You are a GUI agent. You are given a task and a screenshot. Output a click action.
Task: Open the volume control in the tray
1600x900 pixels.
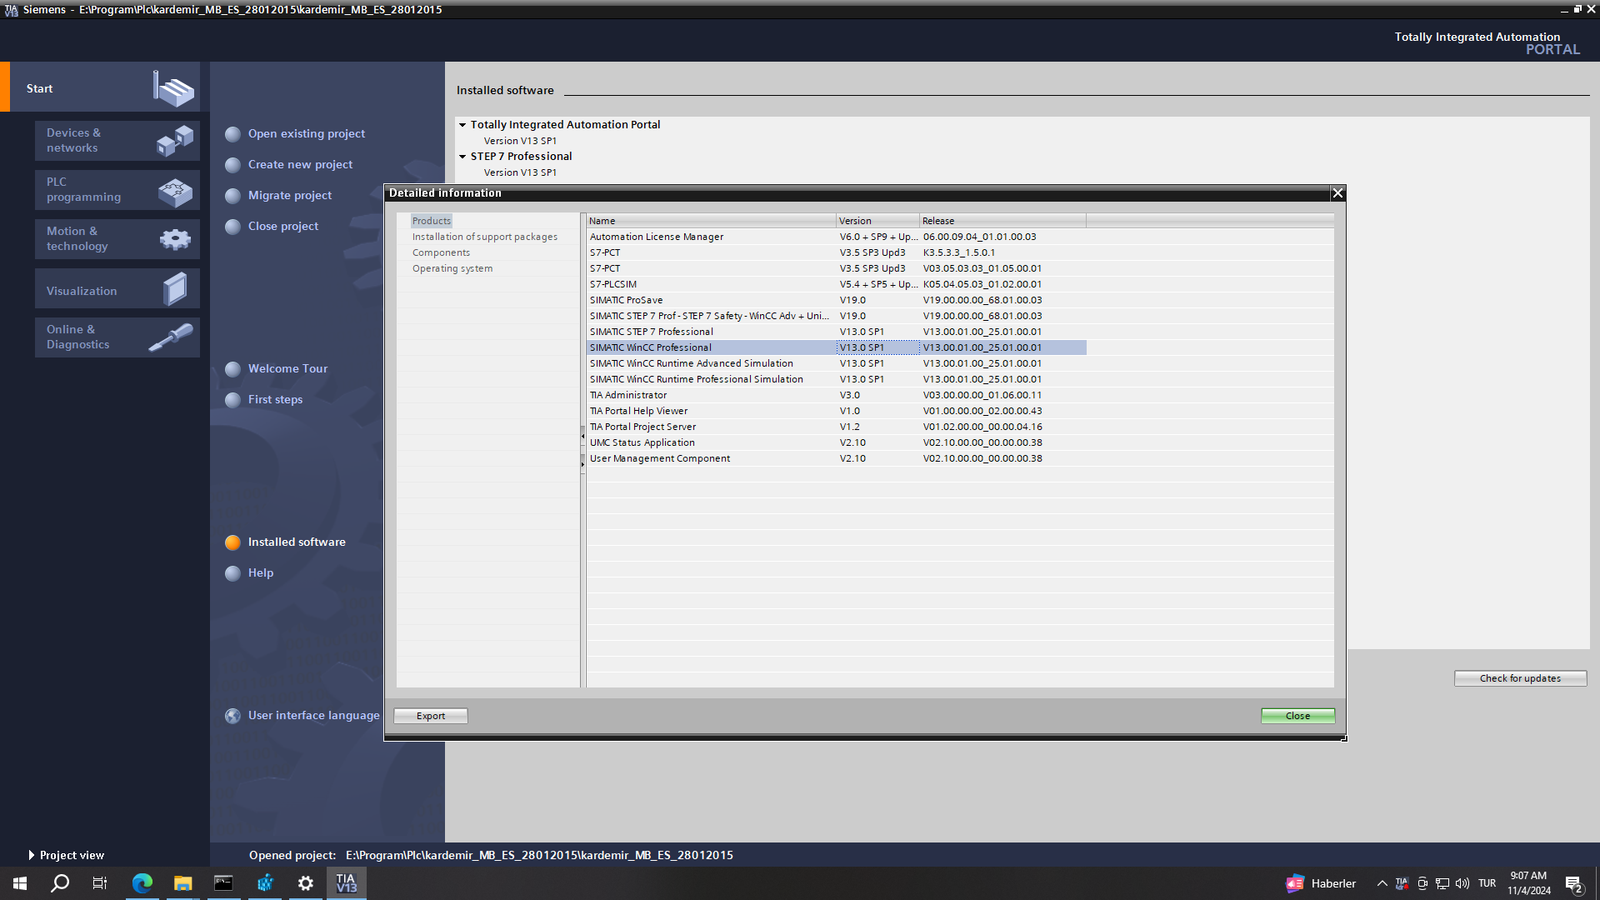click(x=1462, y=883)
